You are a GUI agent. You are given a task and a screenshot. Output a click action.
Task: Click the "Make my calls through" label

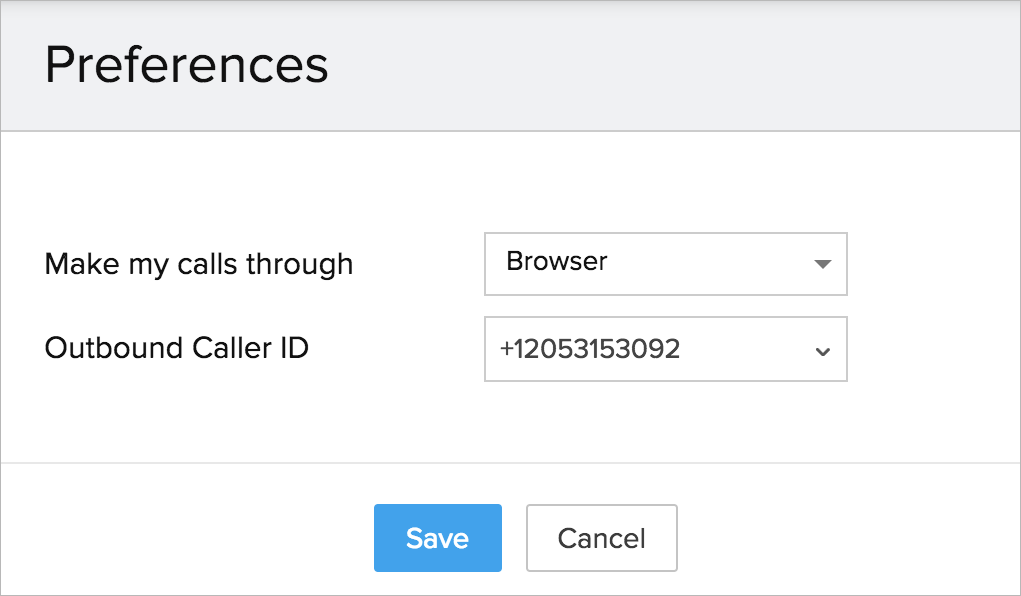coord(199,265)
